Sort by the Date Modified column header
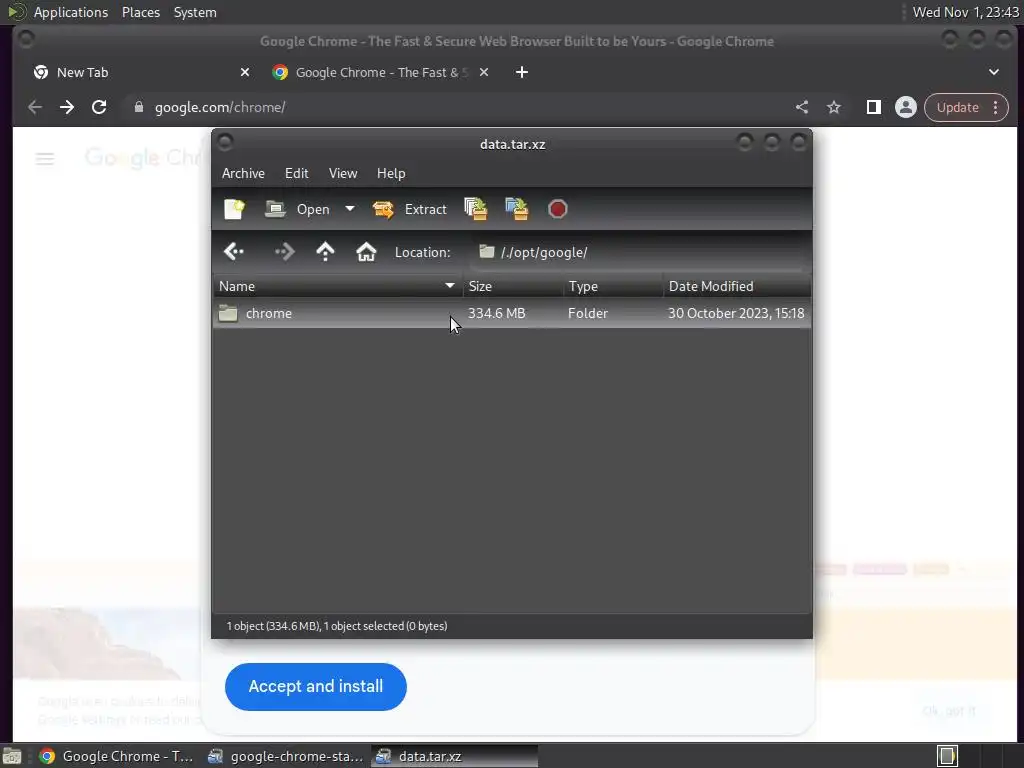1024x768 pixels. pyautogui.click(x=737, y=286)
